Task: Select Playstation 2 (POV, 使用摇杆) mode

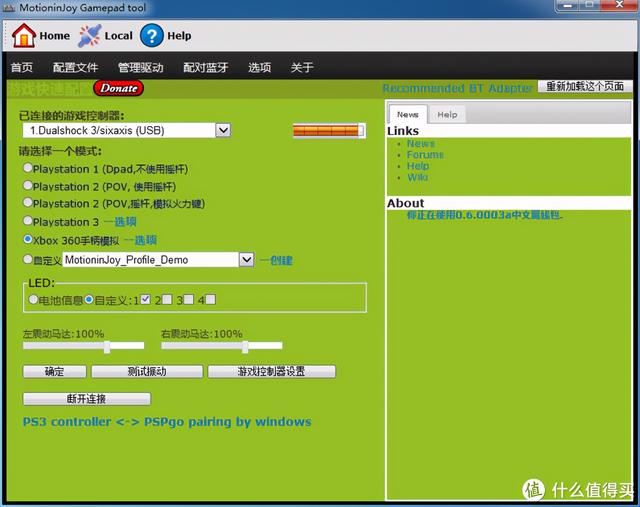Action: (27, 185)
